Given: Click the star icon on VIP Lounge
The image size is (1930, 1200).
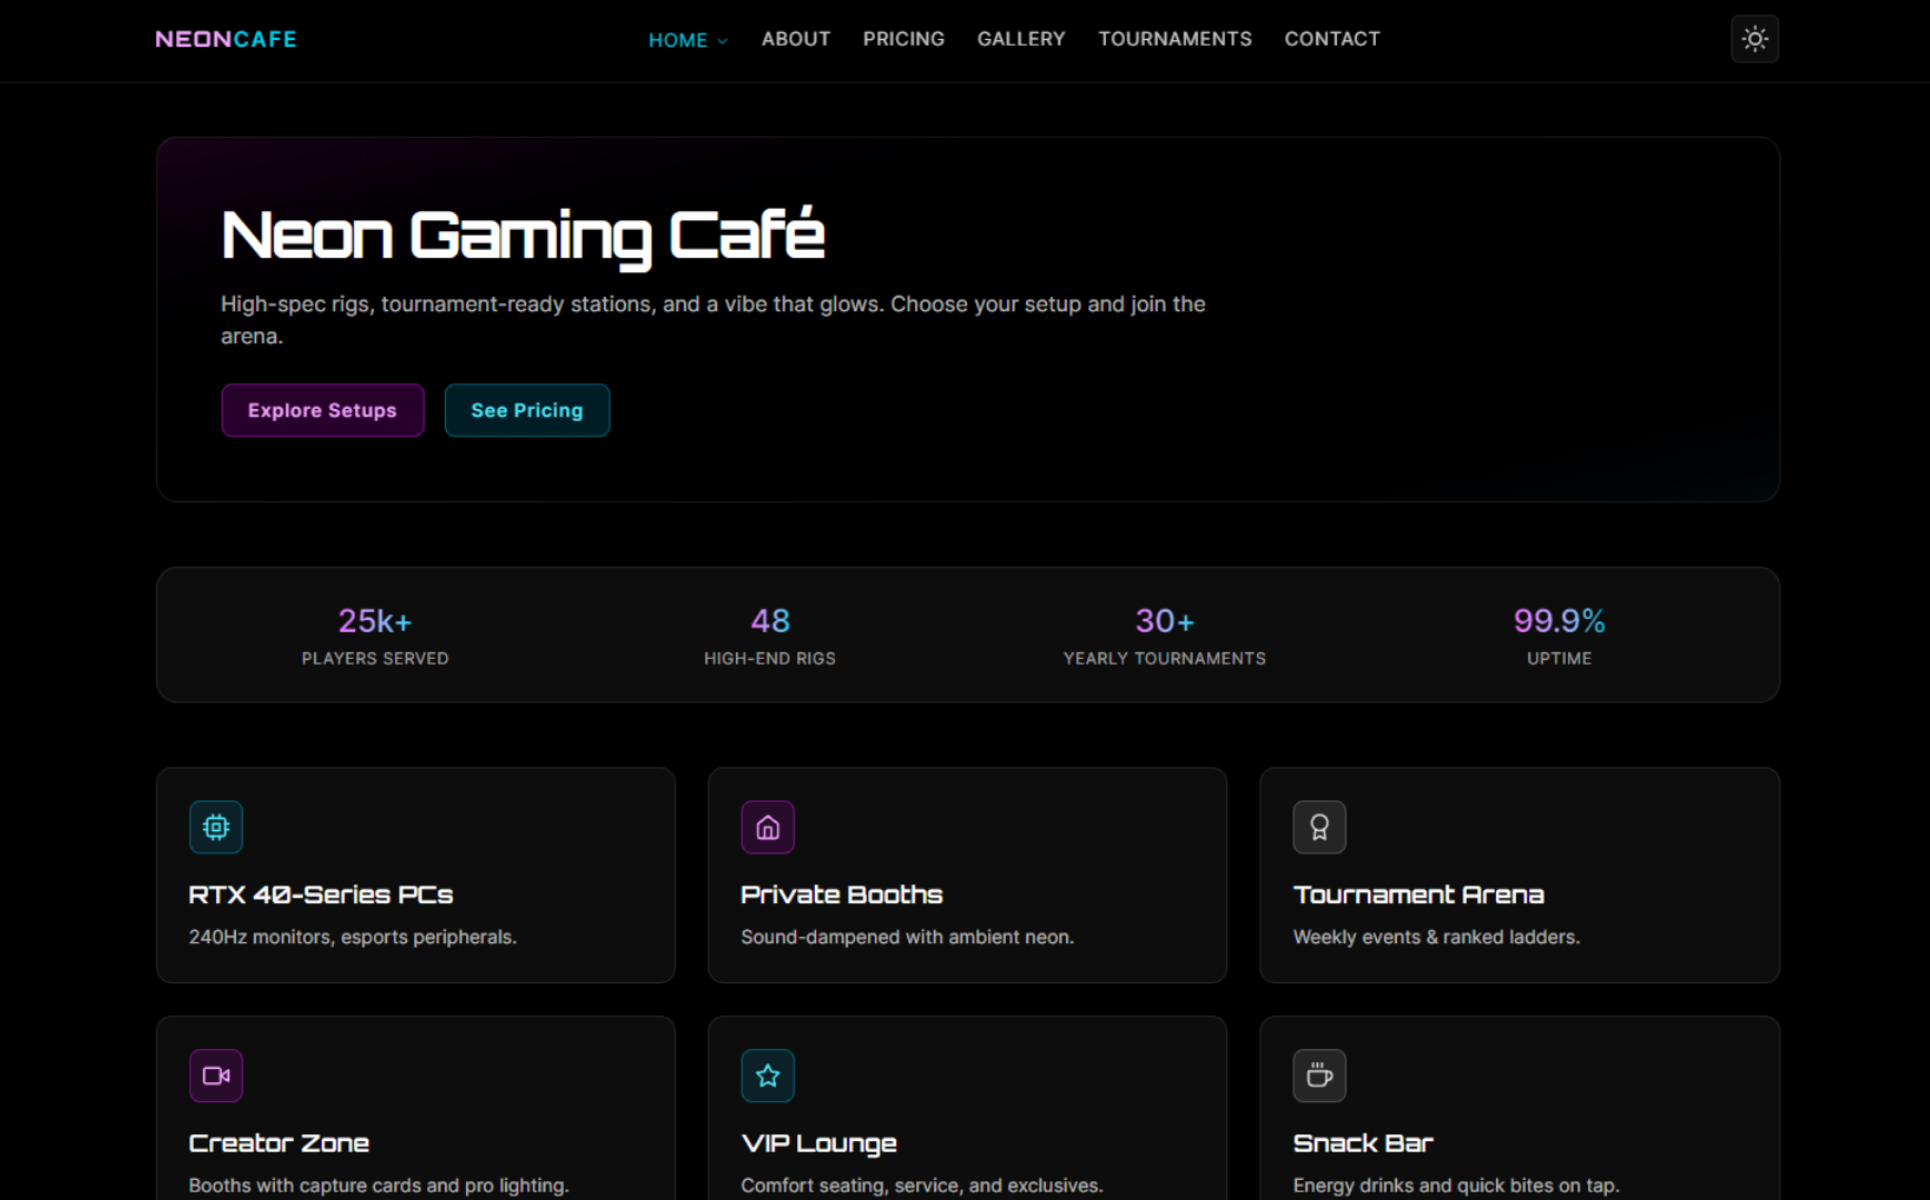Looking at the screenshot, I should pyautogui.click(x=767, y=1076).
